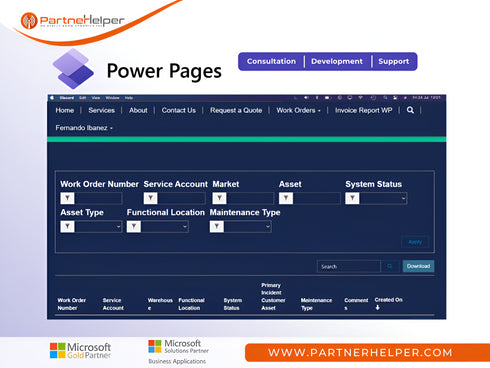Viewport: 490px width, 368px height.
Task: Click the Work Order Number filter icon
Action: 67,198
